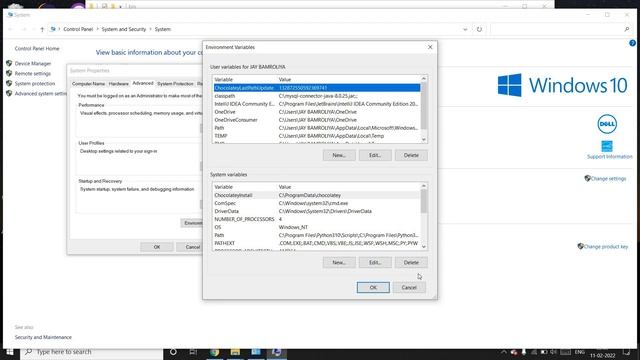Open Task View from the taskbar
The width and height of the screenshot is (640, 360).
pos(193,352)
